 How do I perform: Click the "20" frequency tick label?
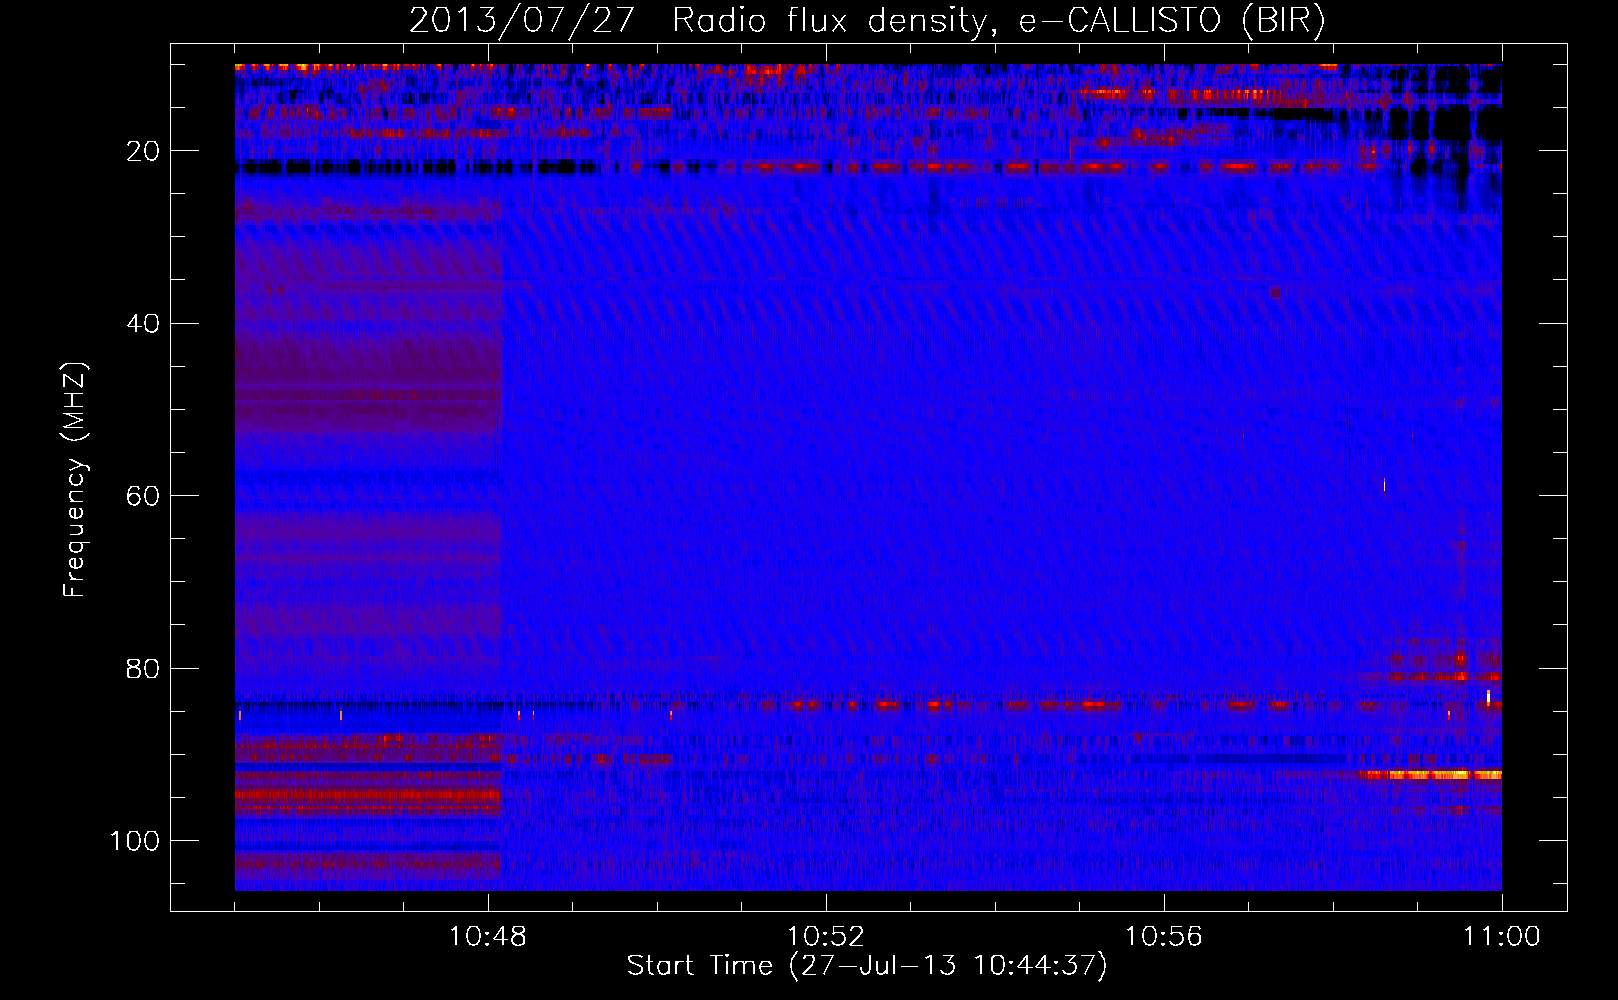coord(144,151)
